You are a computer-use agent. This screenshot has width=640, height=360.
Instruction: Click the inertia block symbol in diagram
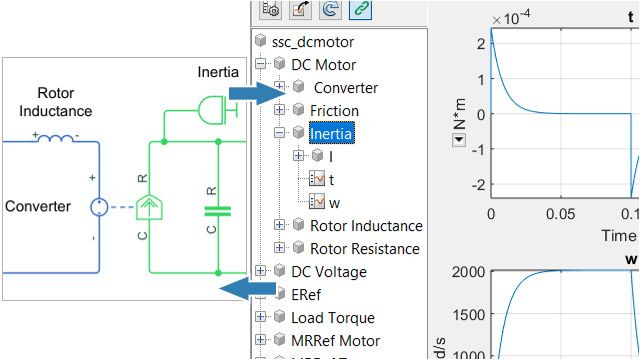pyautogui.click(x=217, y=109)
